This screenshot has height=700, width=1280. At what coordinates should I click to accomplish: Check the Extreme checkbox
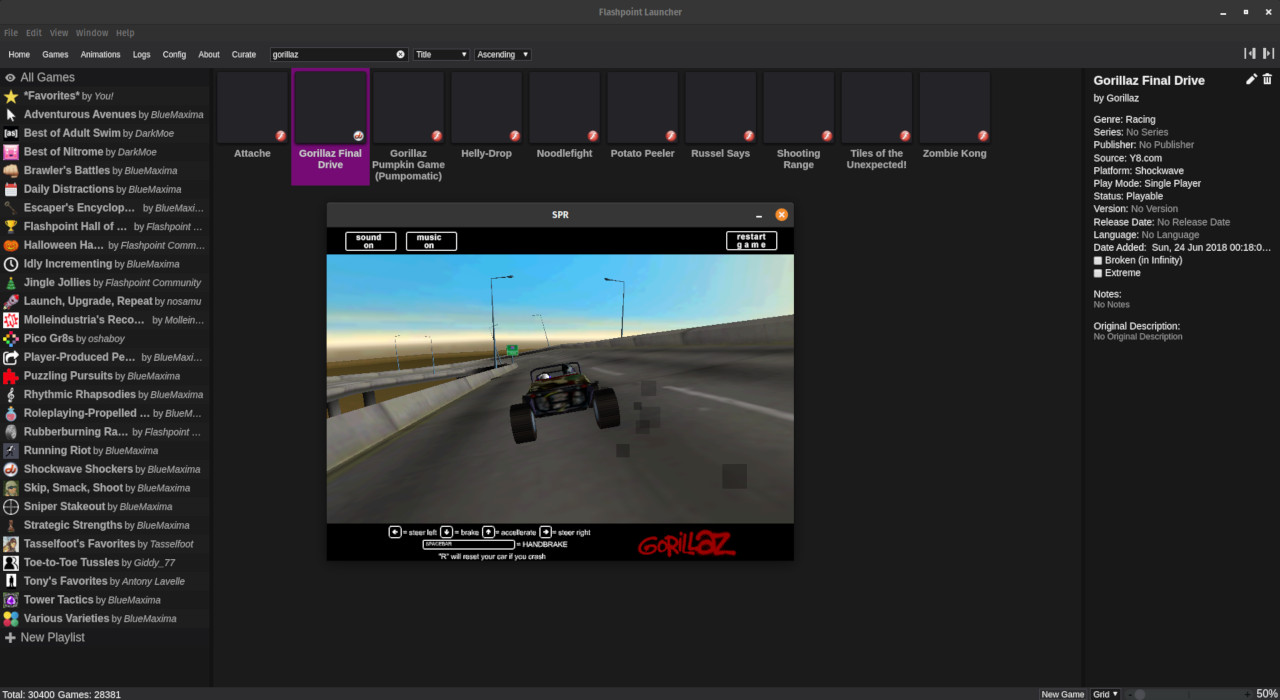pos(1098,273)
